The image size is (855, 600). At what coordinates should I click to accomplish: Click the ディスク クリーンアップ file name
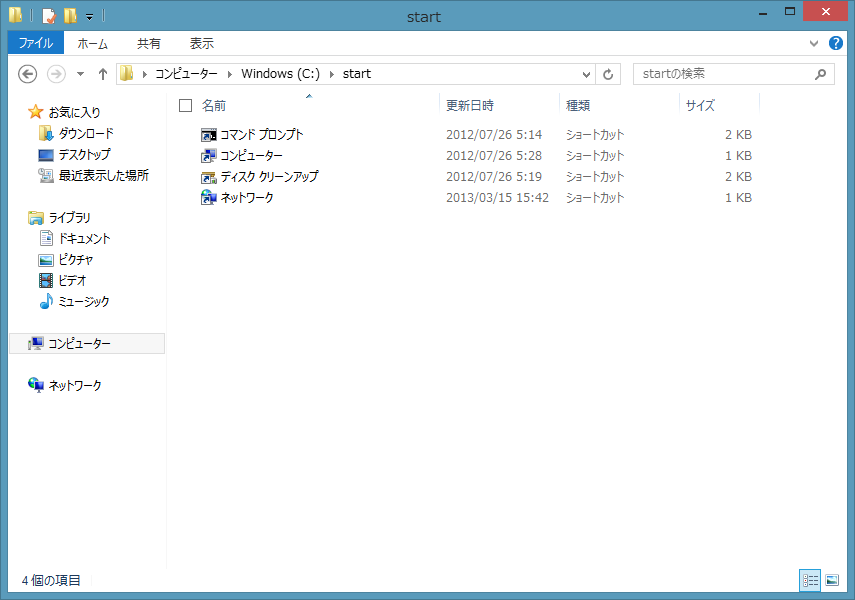(x=269, y=177)
